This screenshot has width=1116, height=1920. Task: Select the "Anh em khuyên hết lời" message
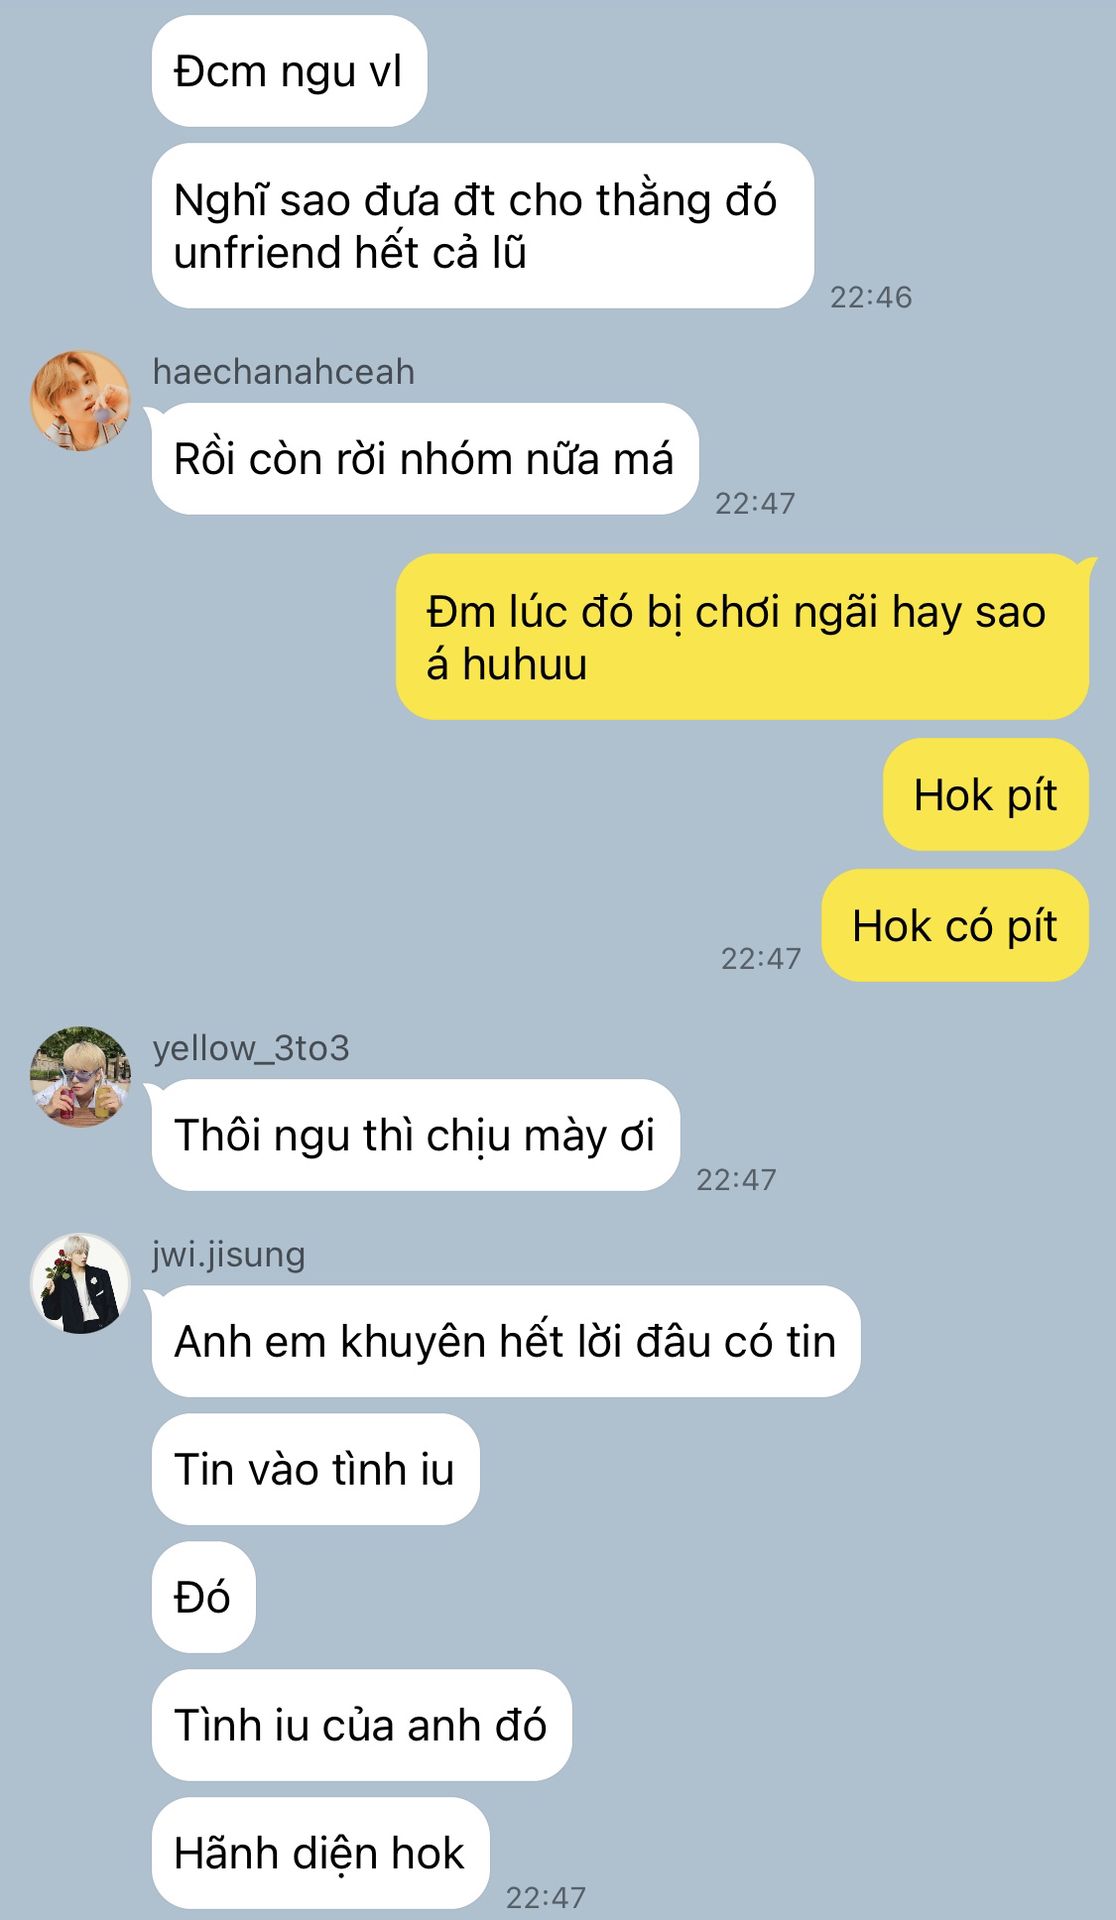click(x=506, y=1341)
